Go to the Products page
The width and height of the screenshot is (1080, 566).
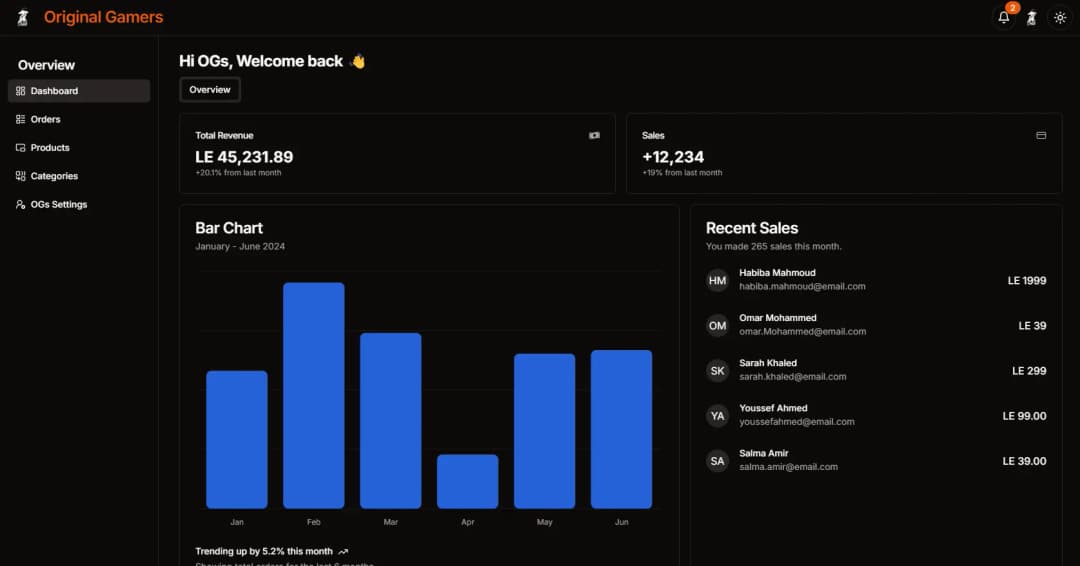tap(79, 147)
